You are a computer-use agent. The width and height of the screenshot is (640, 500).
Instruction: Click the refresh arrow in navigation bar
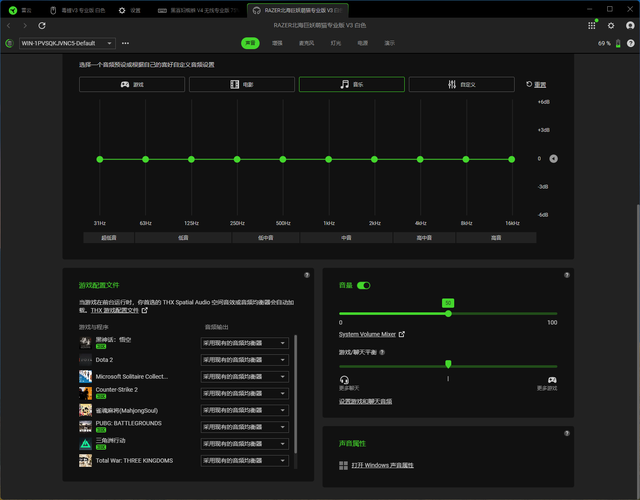pos(41,25)
